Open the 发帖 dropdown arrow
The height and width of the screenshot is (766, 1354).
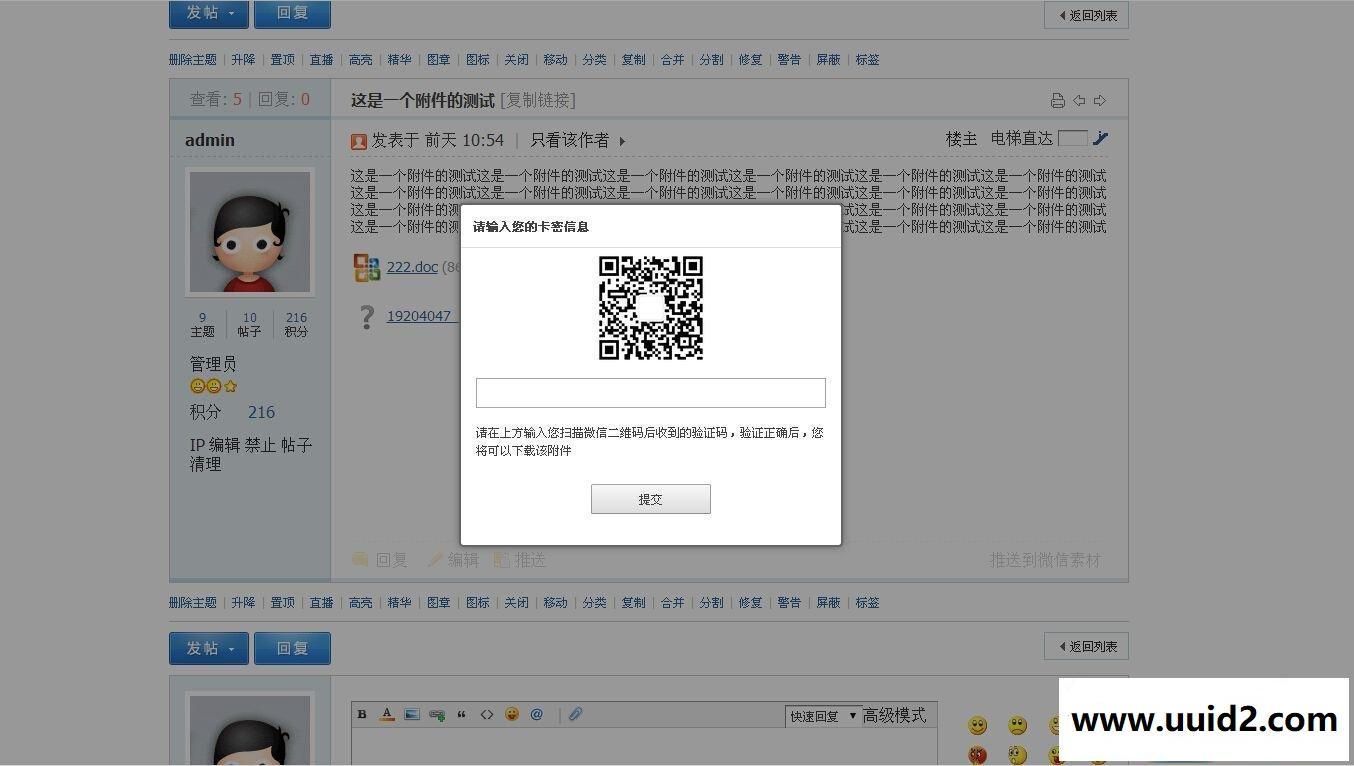click(232, 13)
